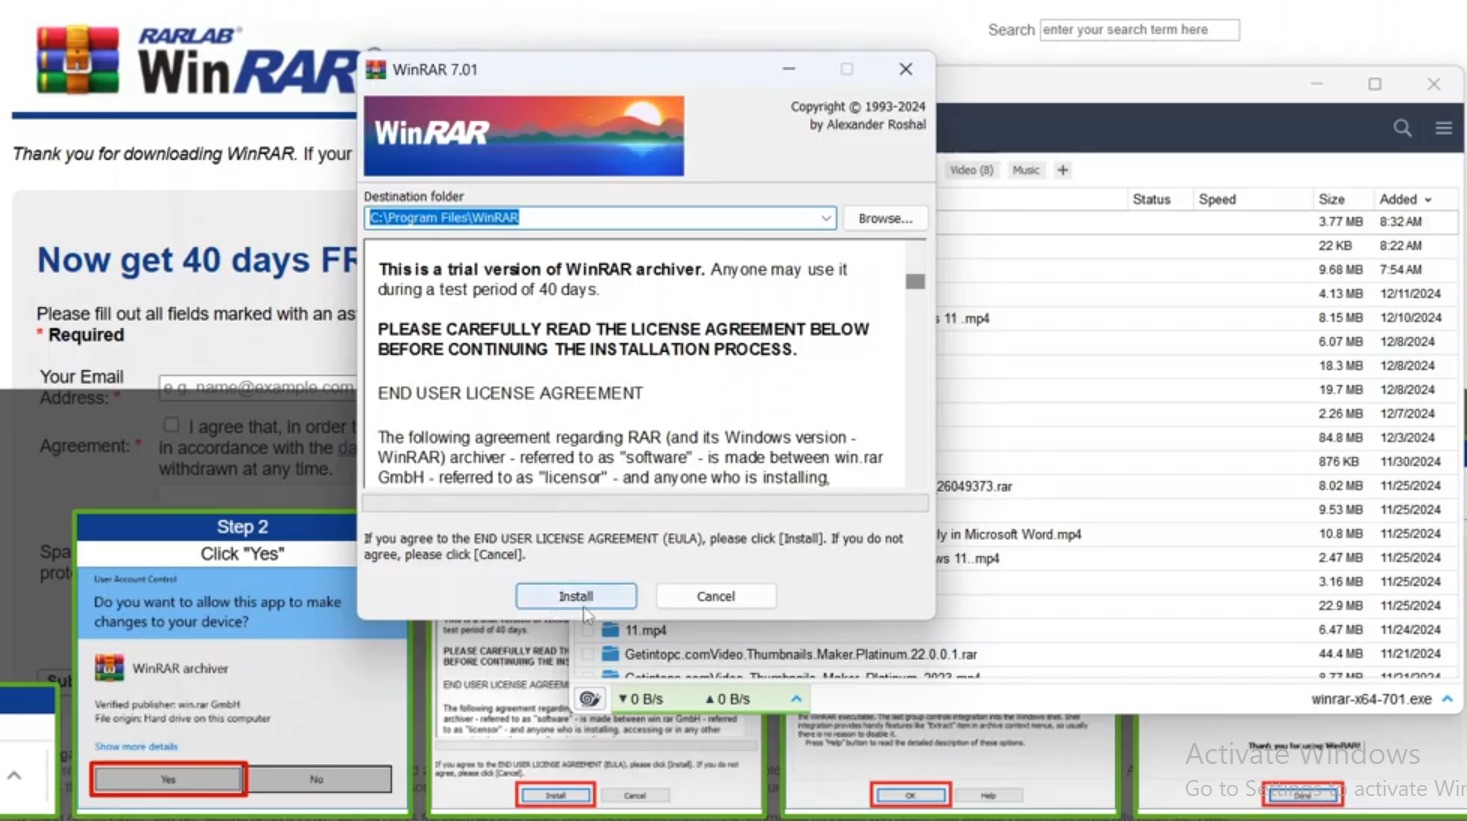Click WinRAR archiver icon in UAC thumbnail
The image size is (1467, 821).
(109, 667)
